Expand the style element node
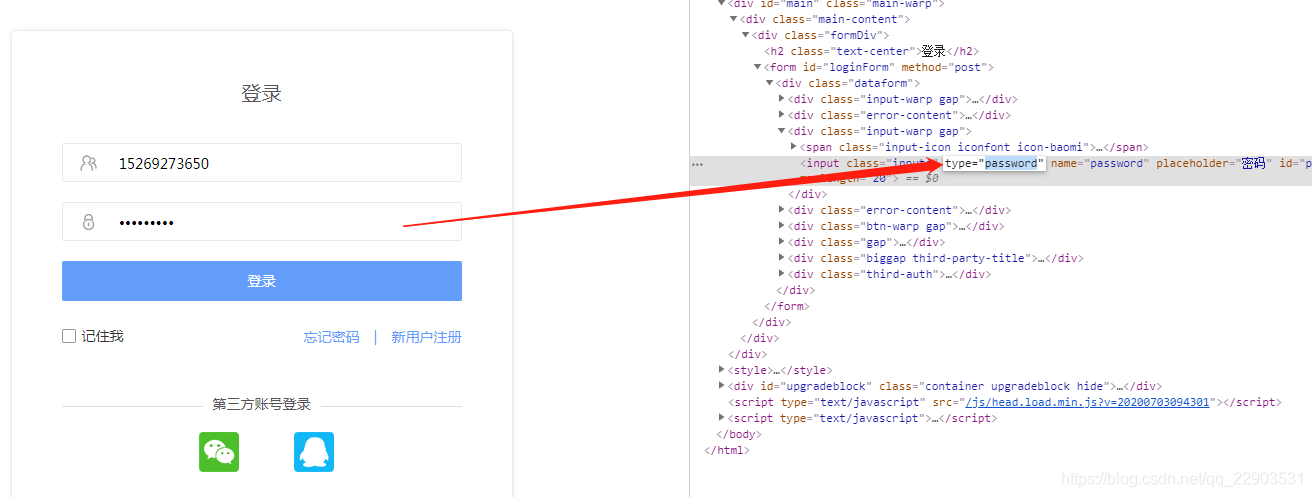Viewport: 1312px width, 497px height. tap(721, 370)
